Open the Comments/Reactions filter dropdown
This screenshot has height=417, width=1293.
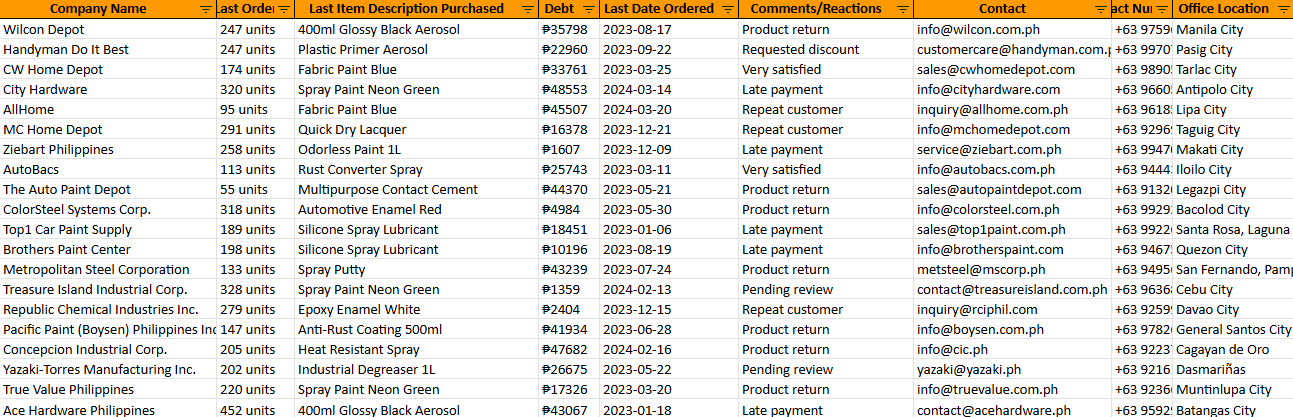click(x=902, y=9)
